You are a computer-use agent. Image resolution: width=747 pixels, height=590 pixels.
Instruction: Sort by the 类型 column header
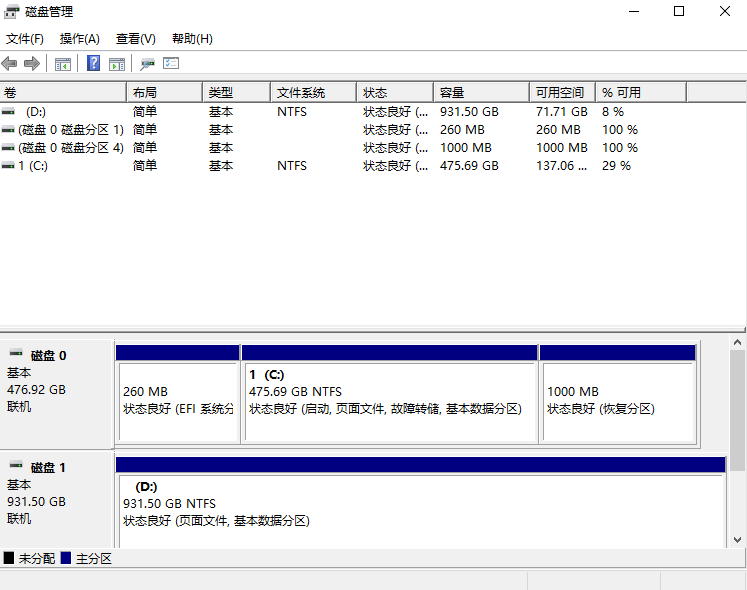point(236,92)
